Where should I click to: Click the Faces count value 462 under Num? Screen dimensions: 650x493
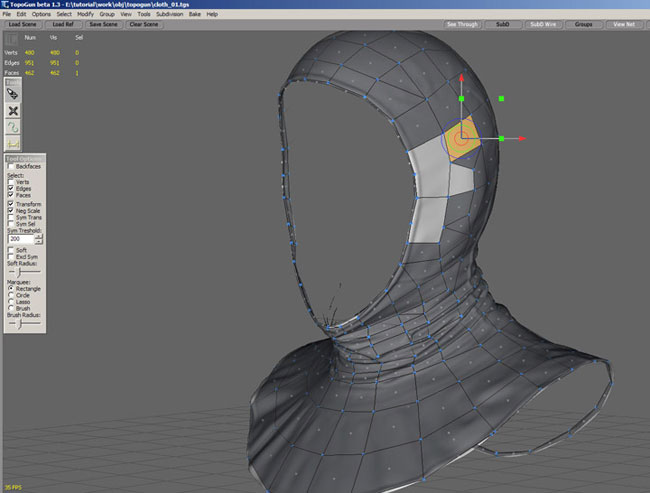pos(29,73)
